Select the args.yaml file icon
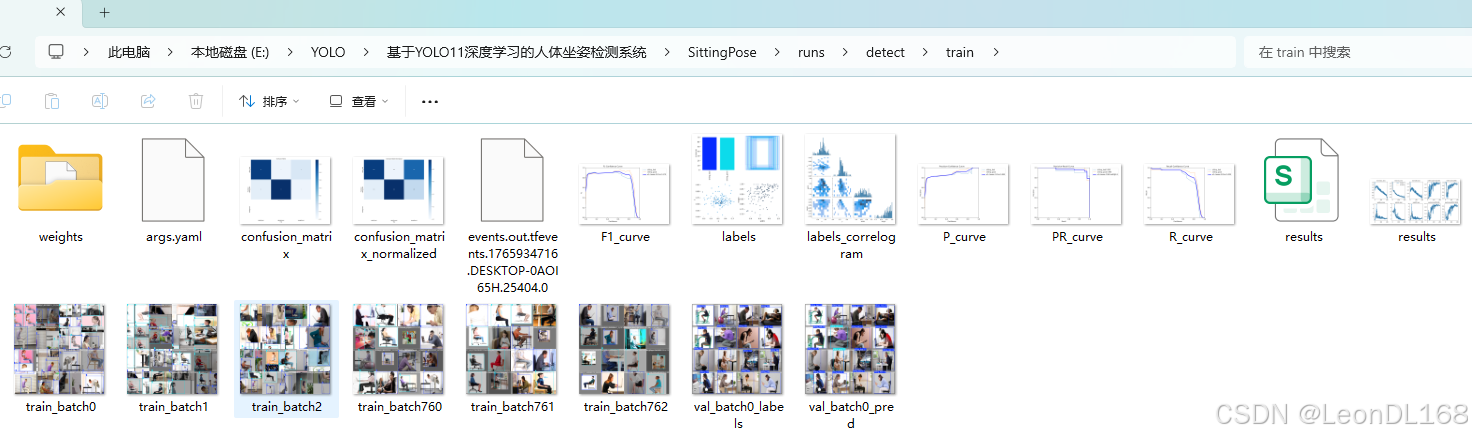This screenshot has width=1472, height=440. point(173,180)
